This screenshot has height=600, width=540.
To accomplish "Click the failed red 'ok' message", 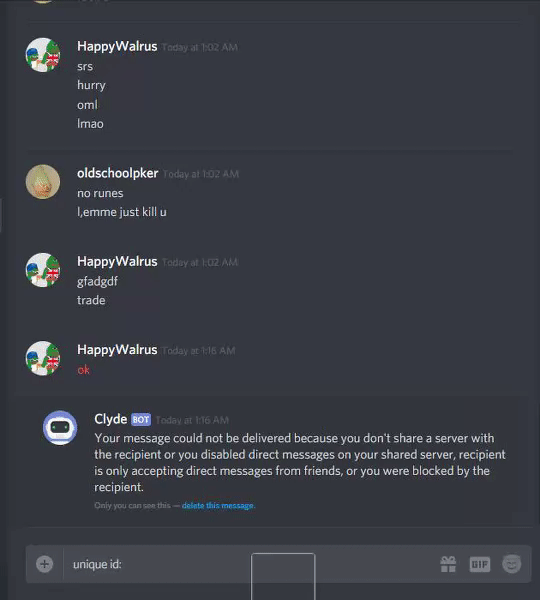I will pyautogui.click(x=83, y=370).
